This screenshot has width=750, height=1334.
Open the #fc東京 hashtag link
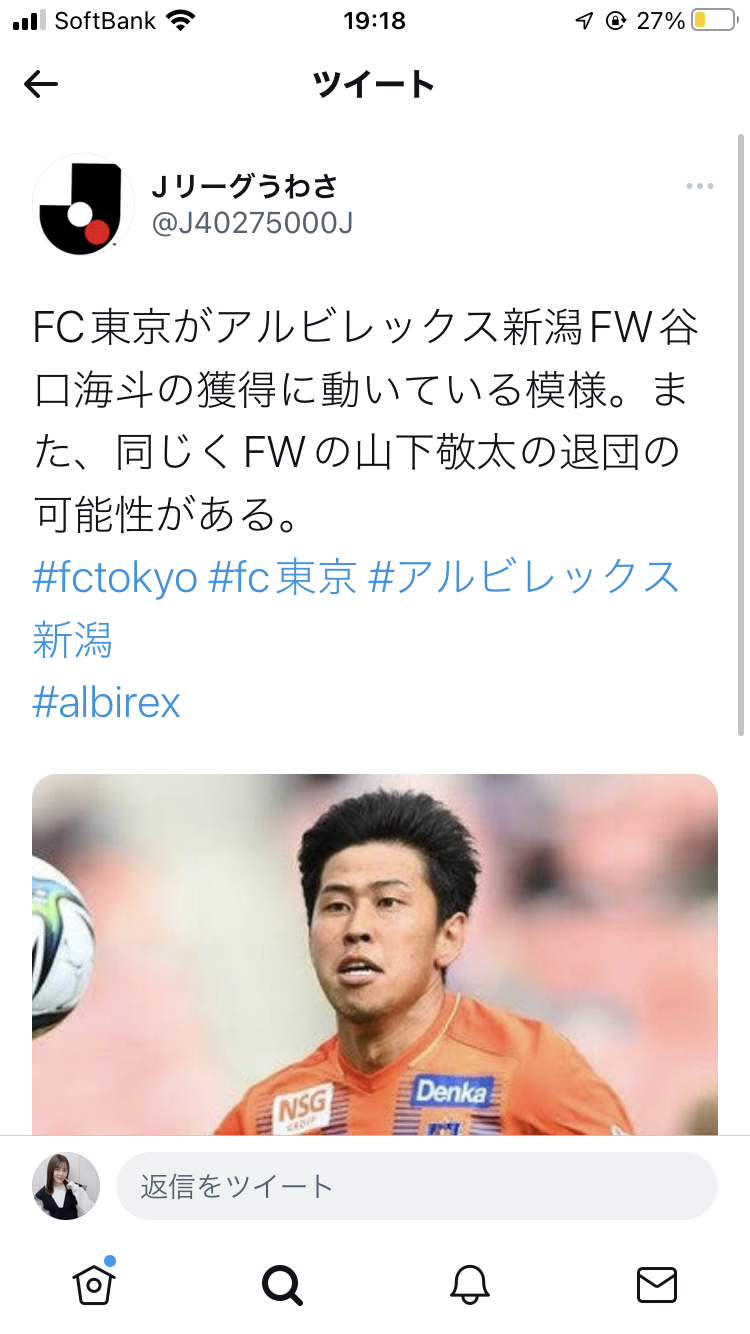tap(282, 579)
